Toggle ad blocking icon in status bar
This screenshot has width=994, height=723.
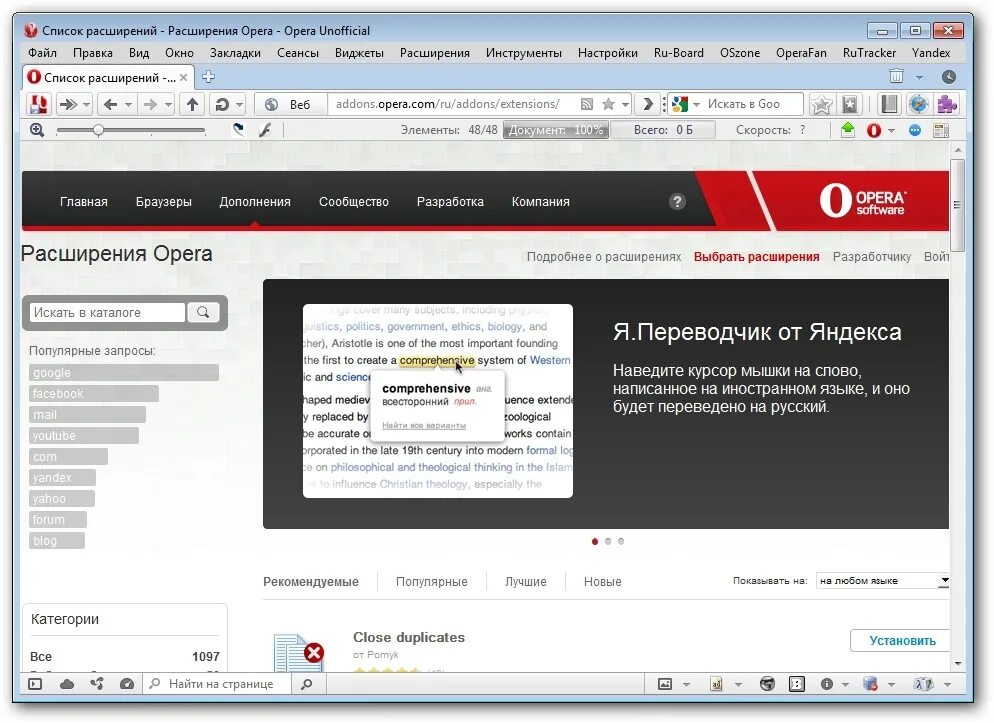coord(717,684)
